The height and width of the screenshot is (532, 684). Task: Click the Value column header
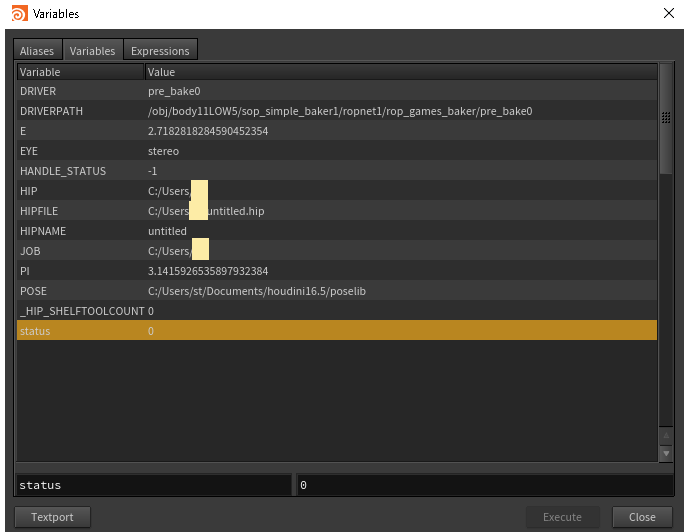click(401, 72)
